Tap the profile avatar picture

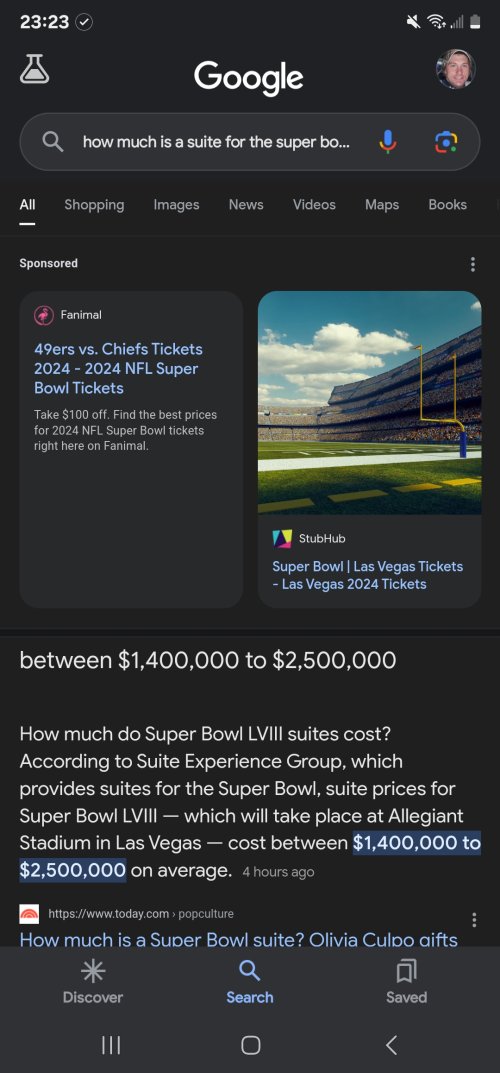point(456,68)
